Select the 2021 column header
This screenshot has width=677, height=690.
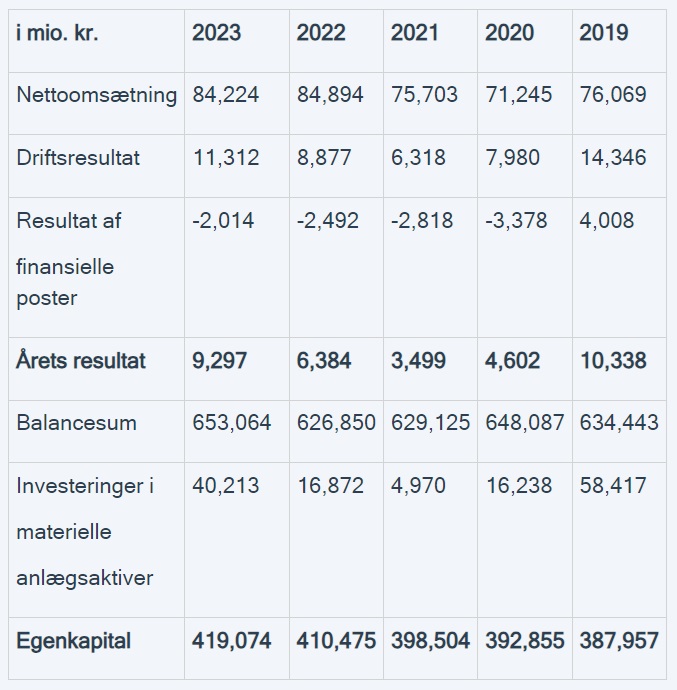[415, 33]
